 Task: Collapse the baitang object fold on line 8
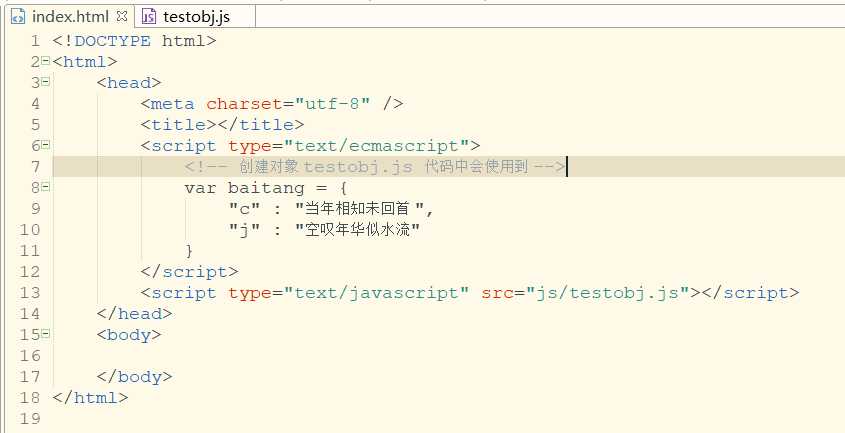[x=46, y=187]
